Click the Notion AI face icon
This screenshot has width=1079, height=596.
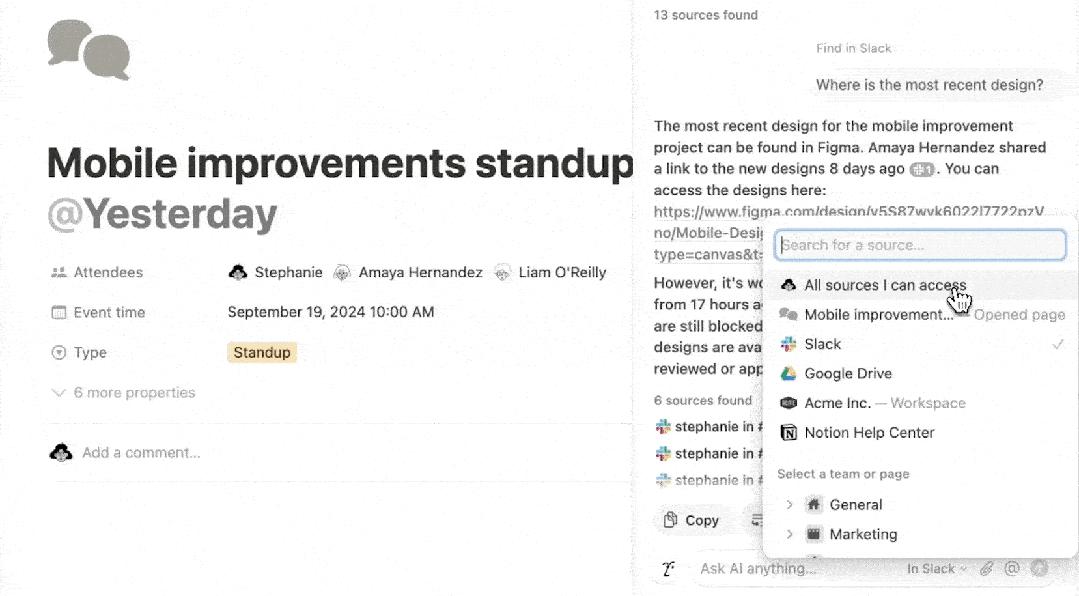(x=669, y=568)
